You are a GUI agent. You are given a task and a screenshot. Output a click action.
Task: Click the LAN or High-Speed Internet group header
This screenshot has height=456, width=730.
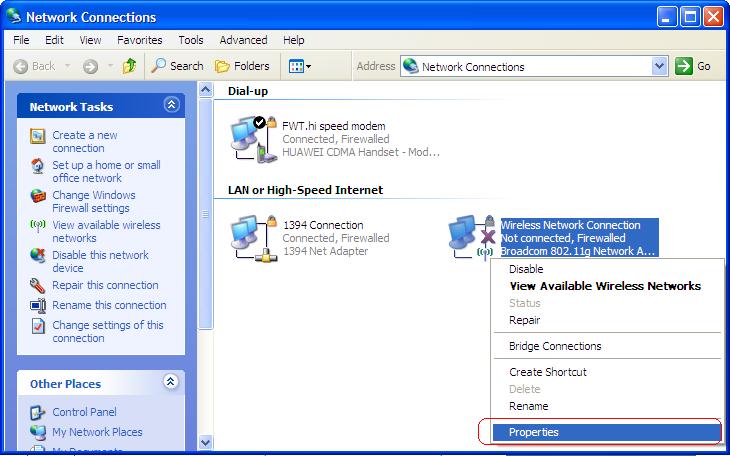[x=305, y=190]
